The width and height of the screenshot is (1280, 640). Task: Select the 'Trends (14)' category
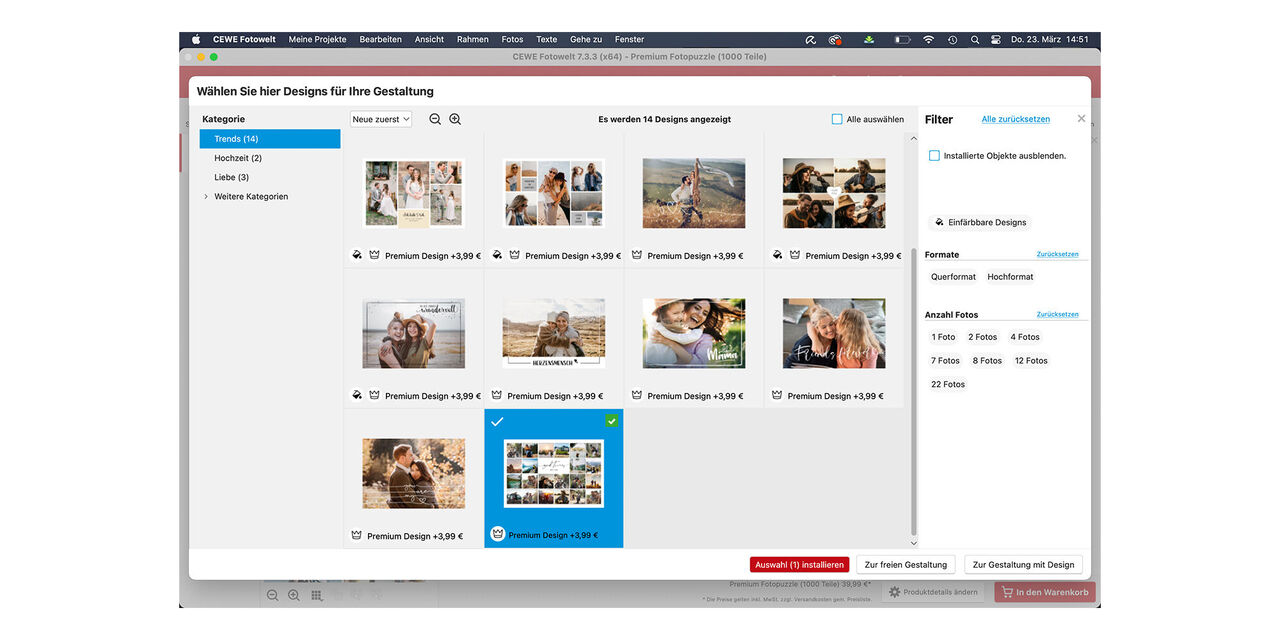[x=270, y=139]
